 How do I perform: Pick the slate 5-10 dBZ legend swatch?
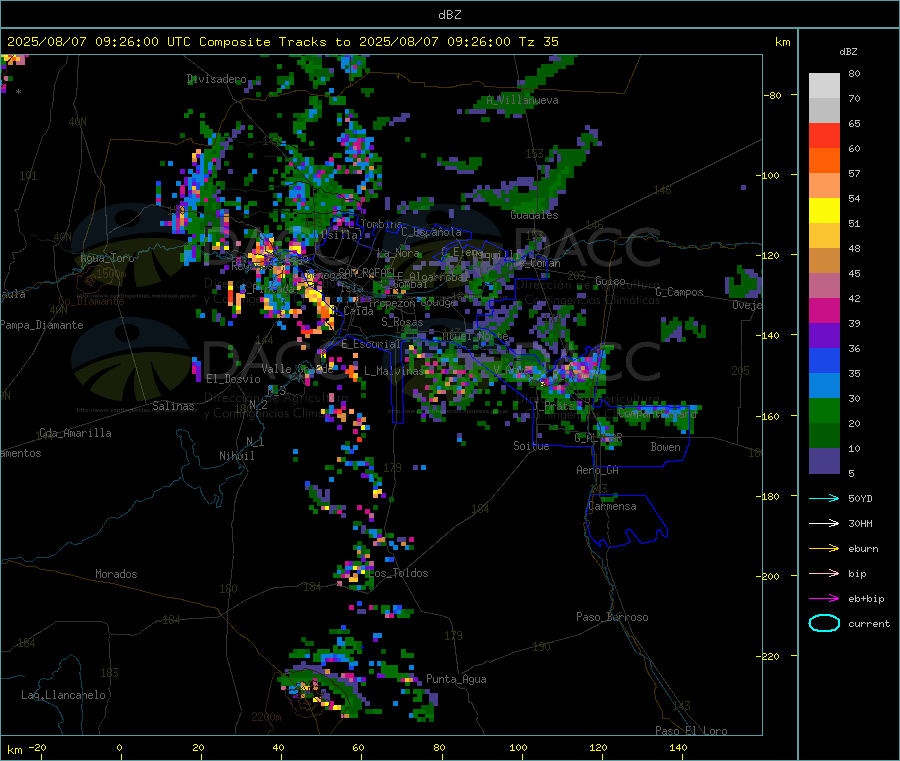824,461
